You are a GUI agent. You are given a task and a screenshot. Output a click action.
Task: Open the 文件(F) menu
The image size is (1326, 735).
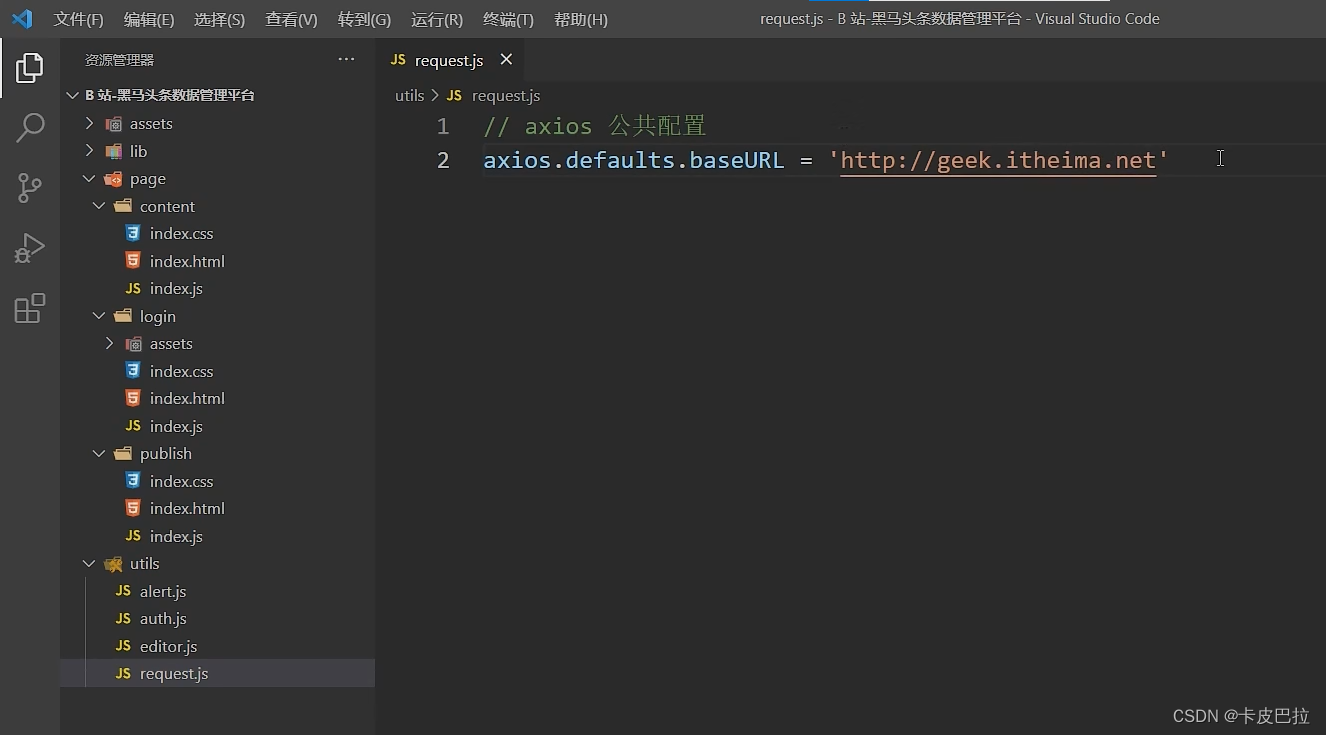tap(78, 20)
